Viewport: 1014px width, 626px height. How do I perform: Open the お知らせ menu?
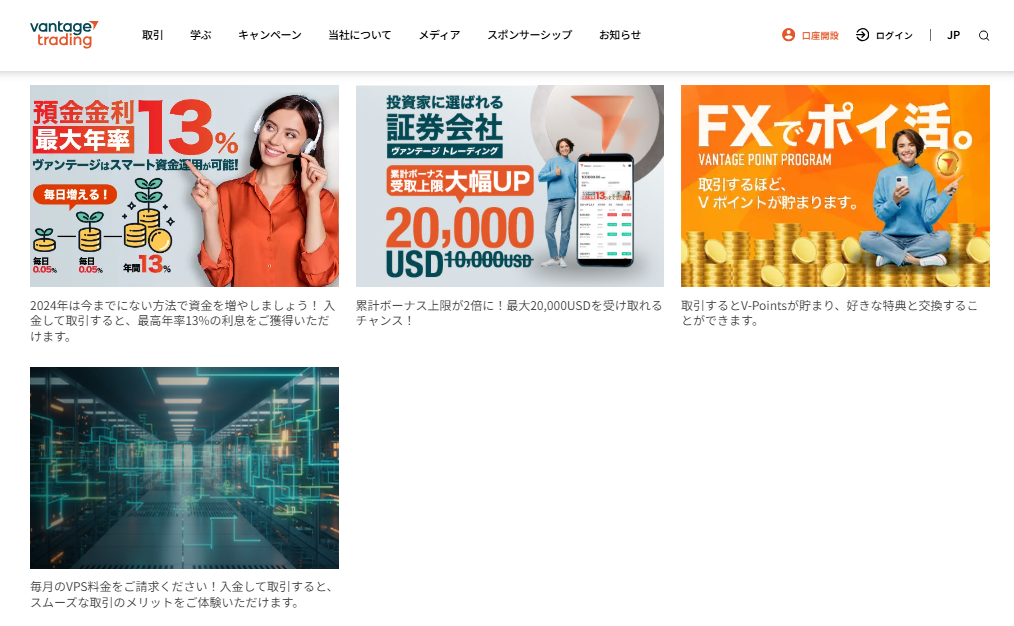[620, 35]
